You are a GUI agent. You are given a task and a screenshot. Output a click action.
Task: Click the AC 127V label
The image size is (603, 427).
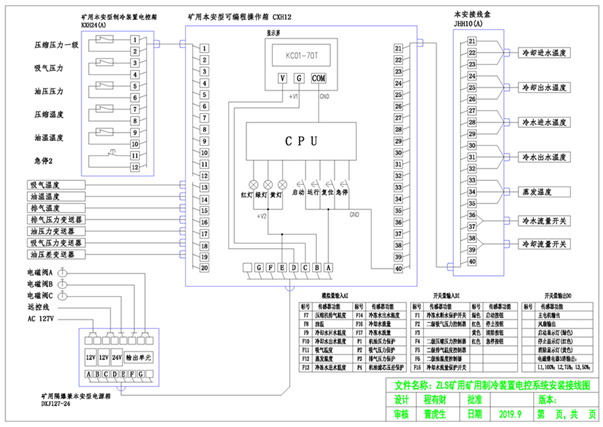click(x=40, y=319)
